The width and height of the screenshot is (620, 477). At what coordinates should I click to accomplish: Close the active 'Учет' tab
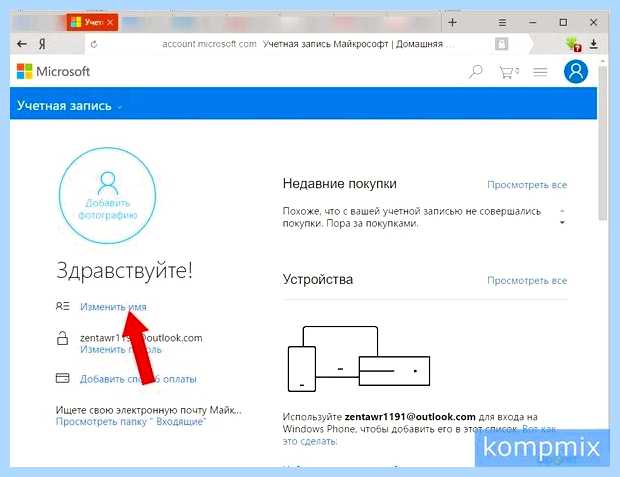110,23
